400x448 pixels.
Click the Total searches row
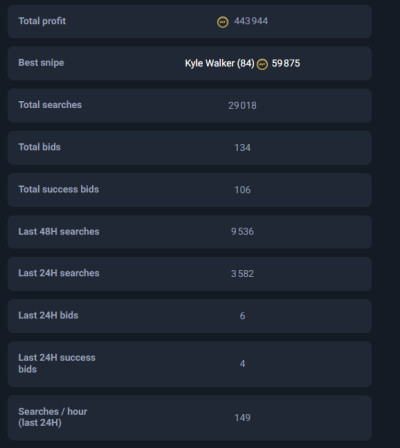click(190, 105)
